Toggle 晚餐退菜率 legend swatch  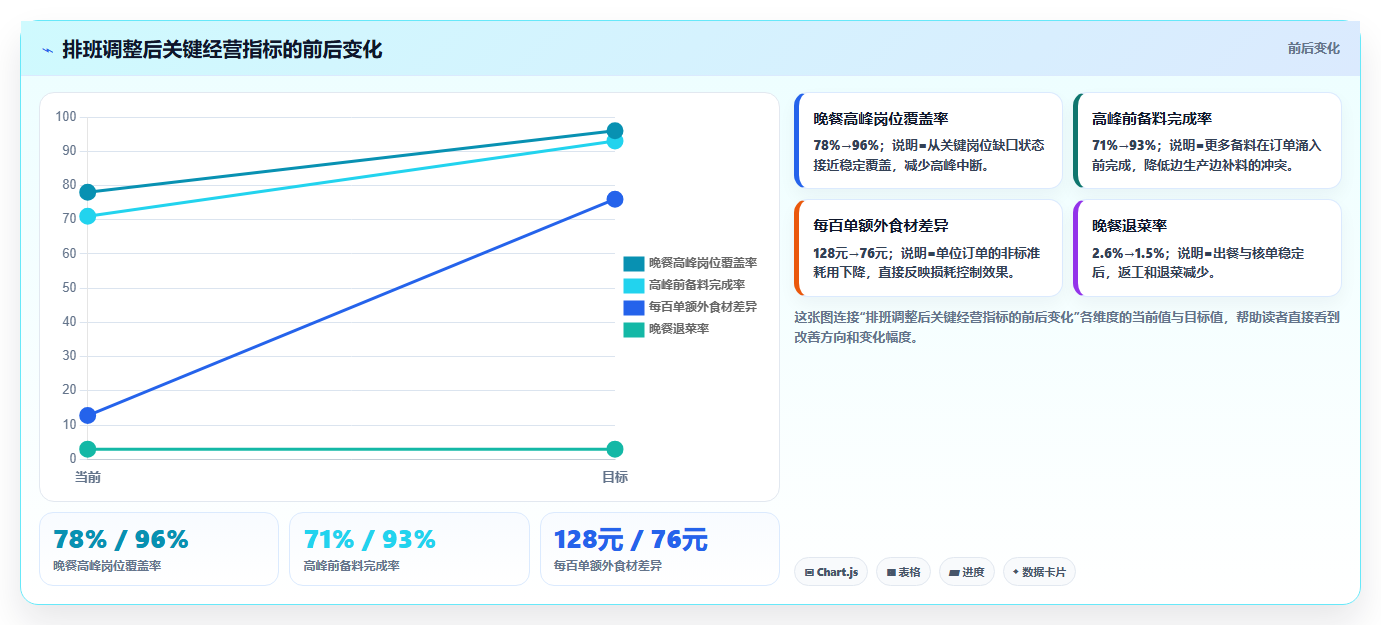[633, 329]
